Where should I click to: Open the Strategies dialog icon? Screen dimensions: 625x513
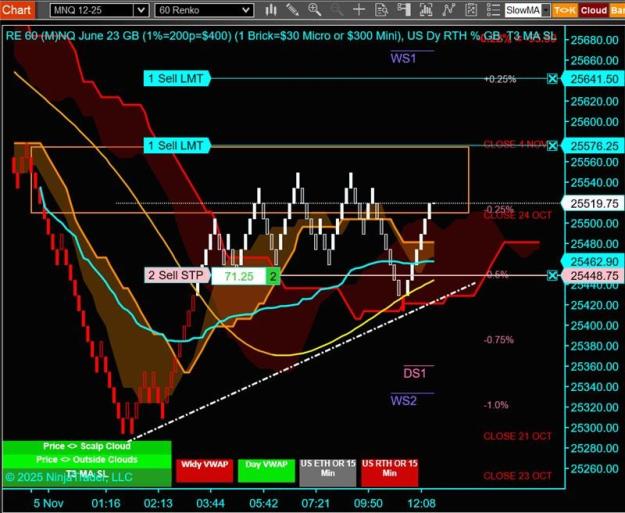pyautogui.click(x=471, y=10)
